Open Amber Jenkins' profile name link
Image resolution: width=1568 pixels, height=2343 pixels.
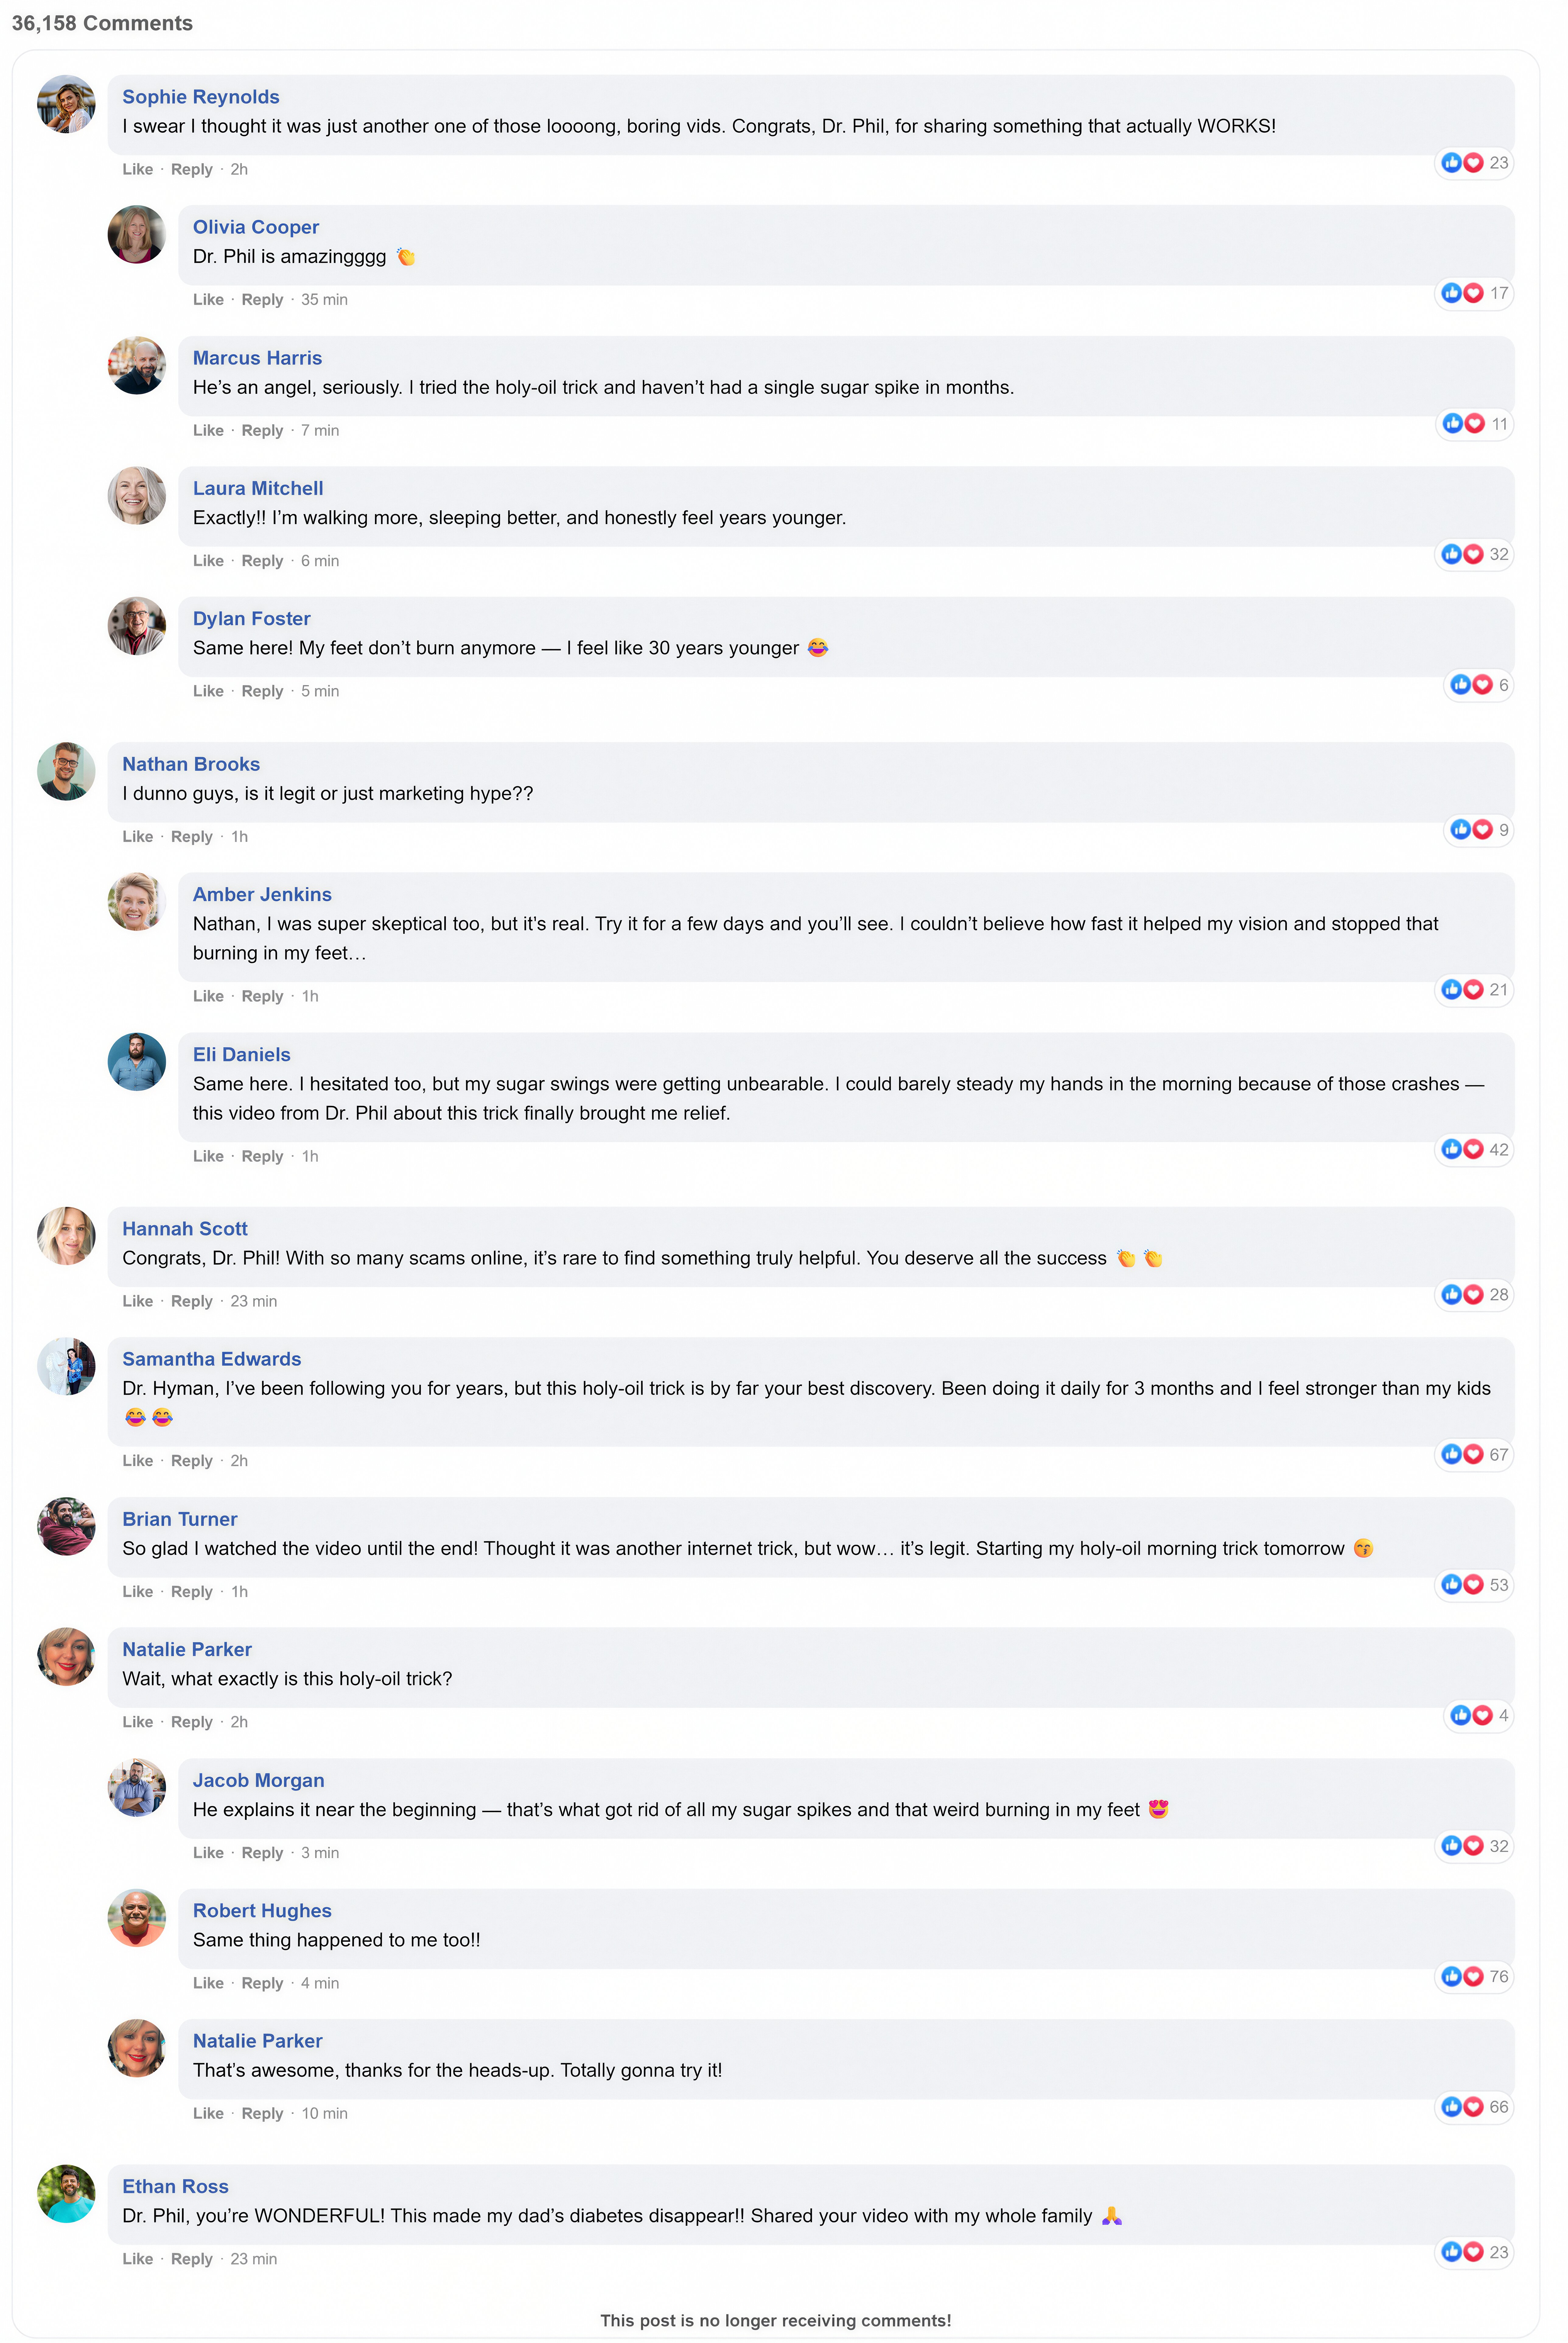point(262,895)
